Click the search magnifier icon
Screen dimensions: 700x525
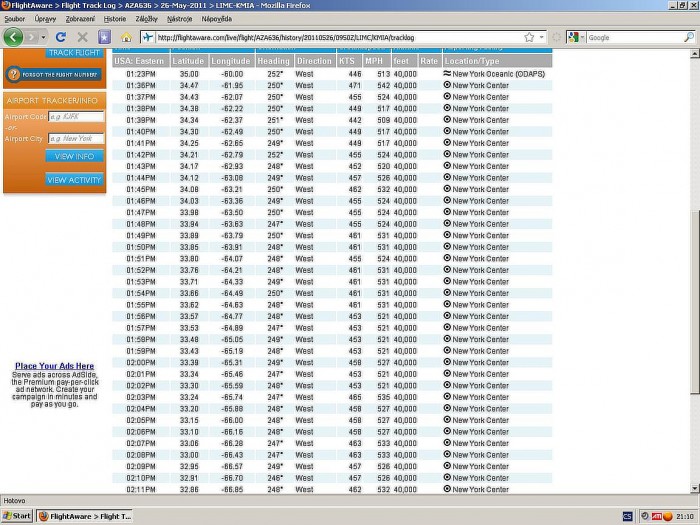coord(689,38)
